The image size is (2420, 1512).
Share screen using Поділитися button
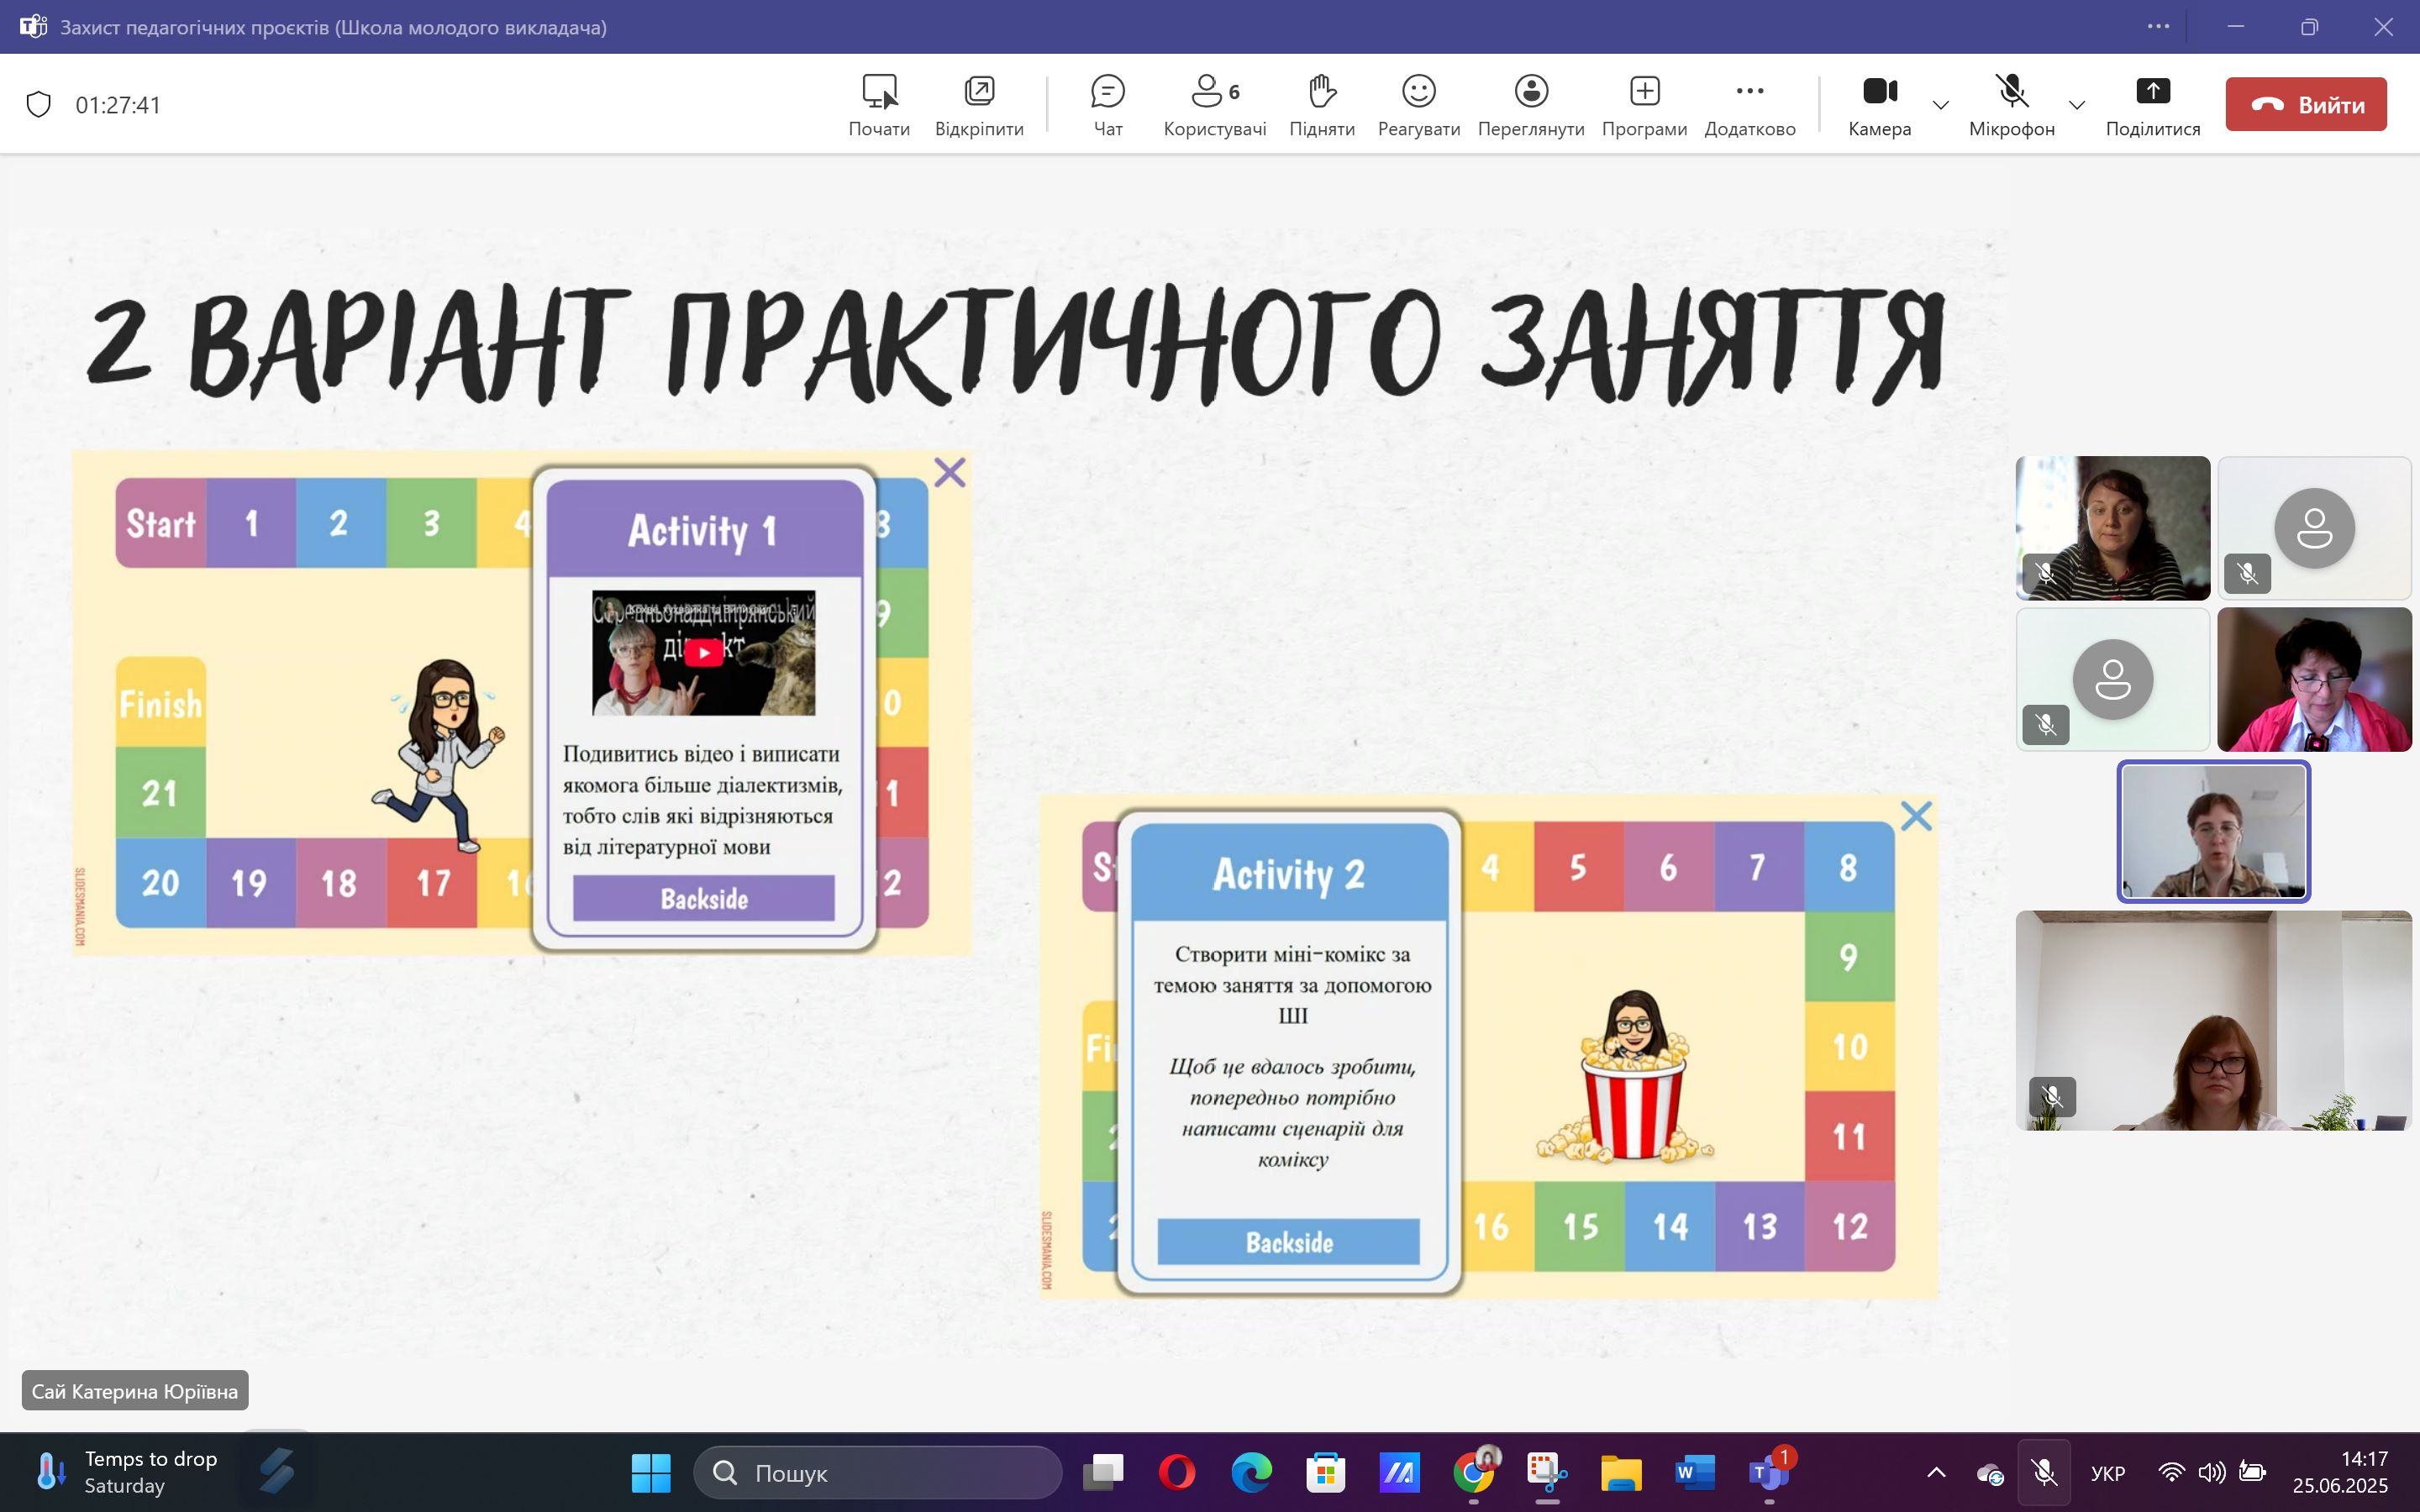2152,104
